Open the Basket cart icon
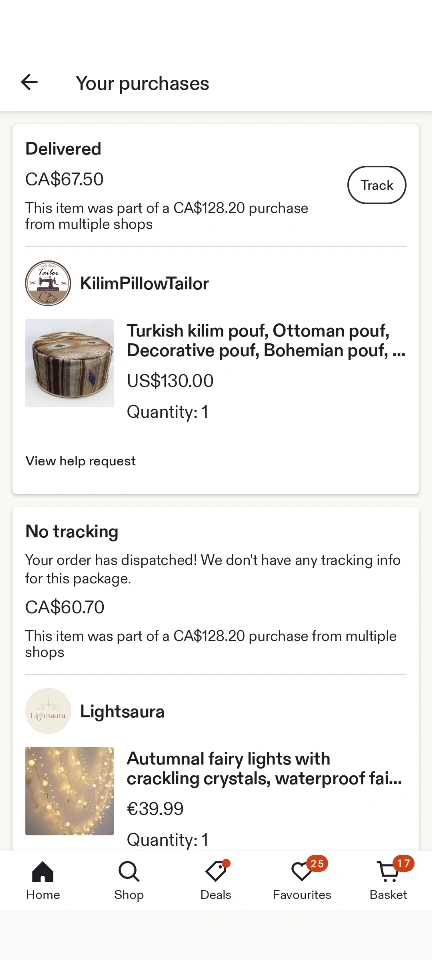 387,871
